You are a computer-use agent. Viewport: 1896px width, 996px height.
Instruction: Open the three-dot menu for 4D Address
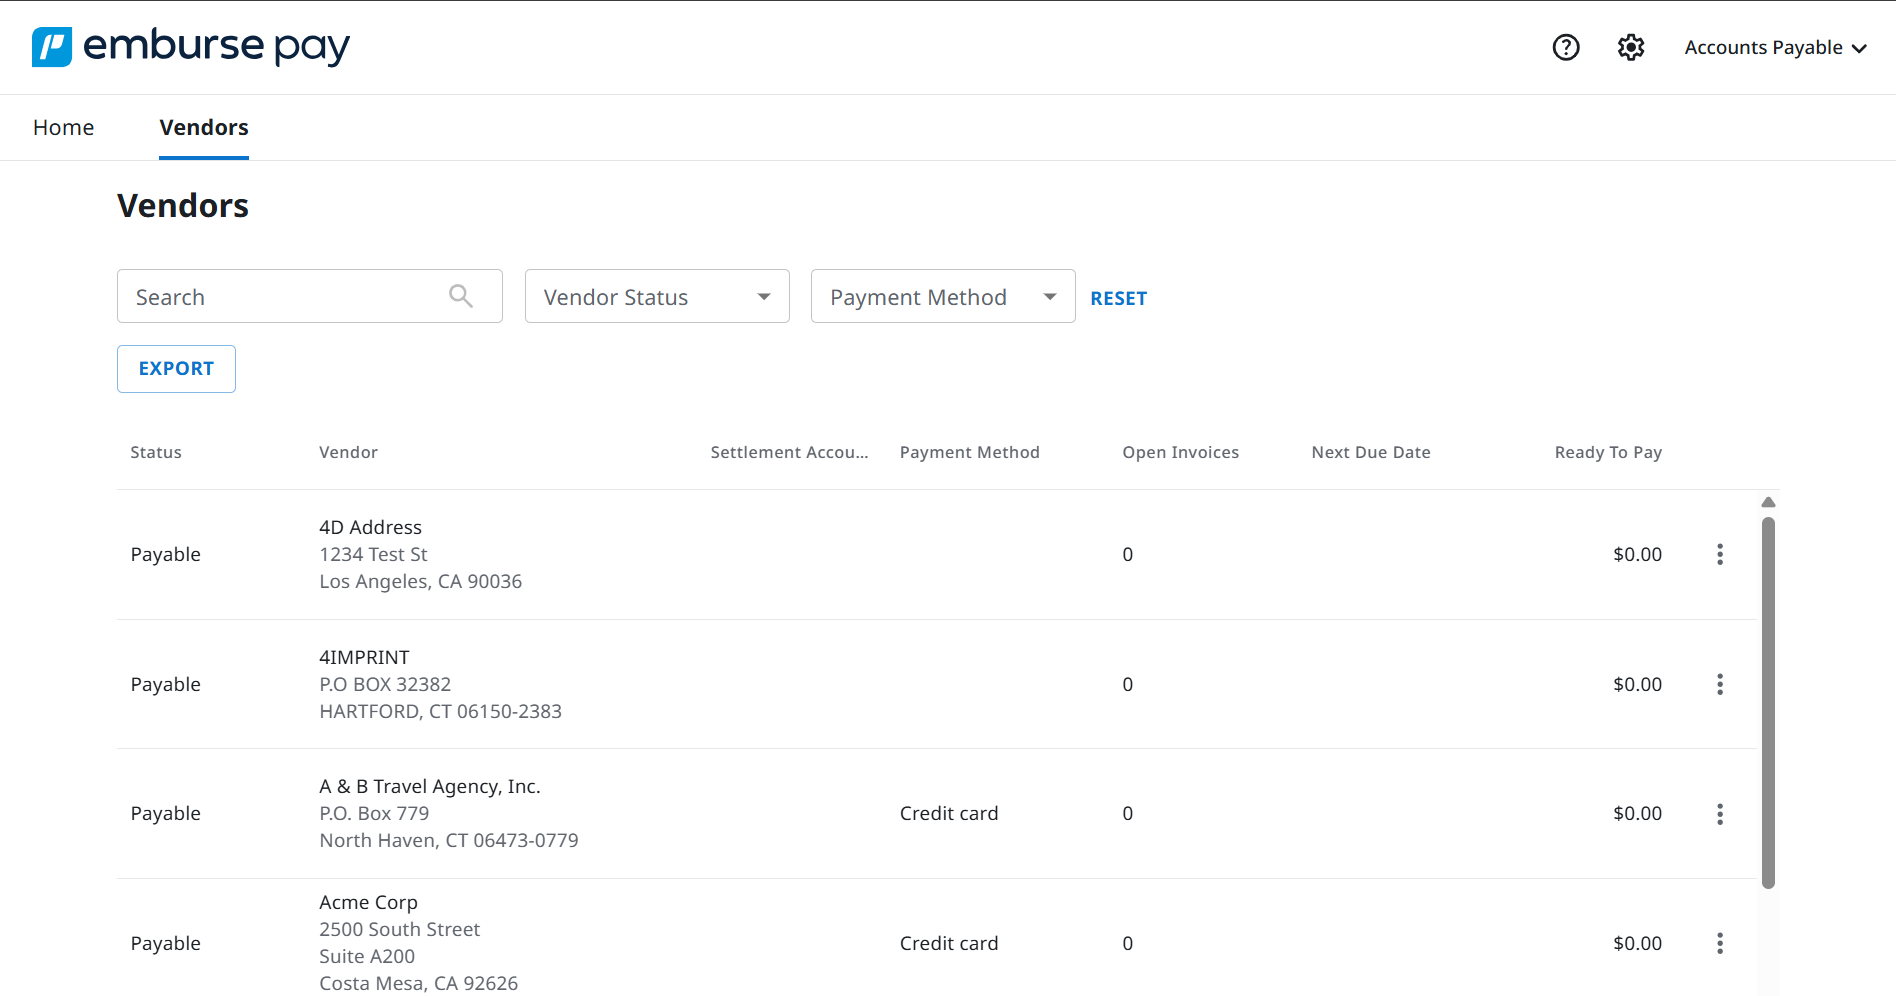coord(1720,553)
